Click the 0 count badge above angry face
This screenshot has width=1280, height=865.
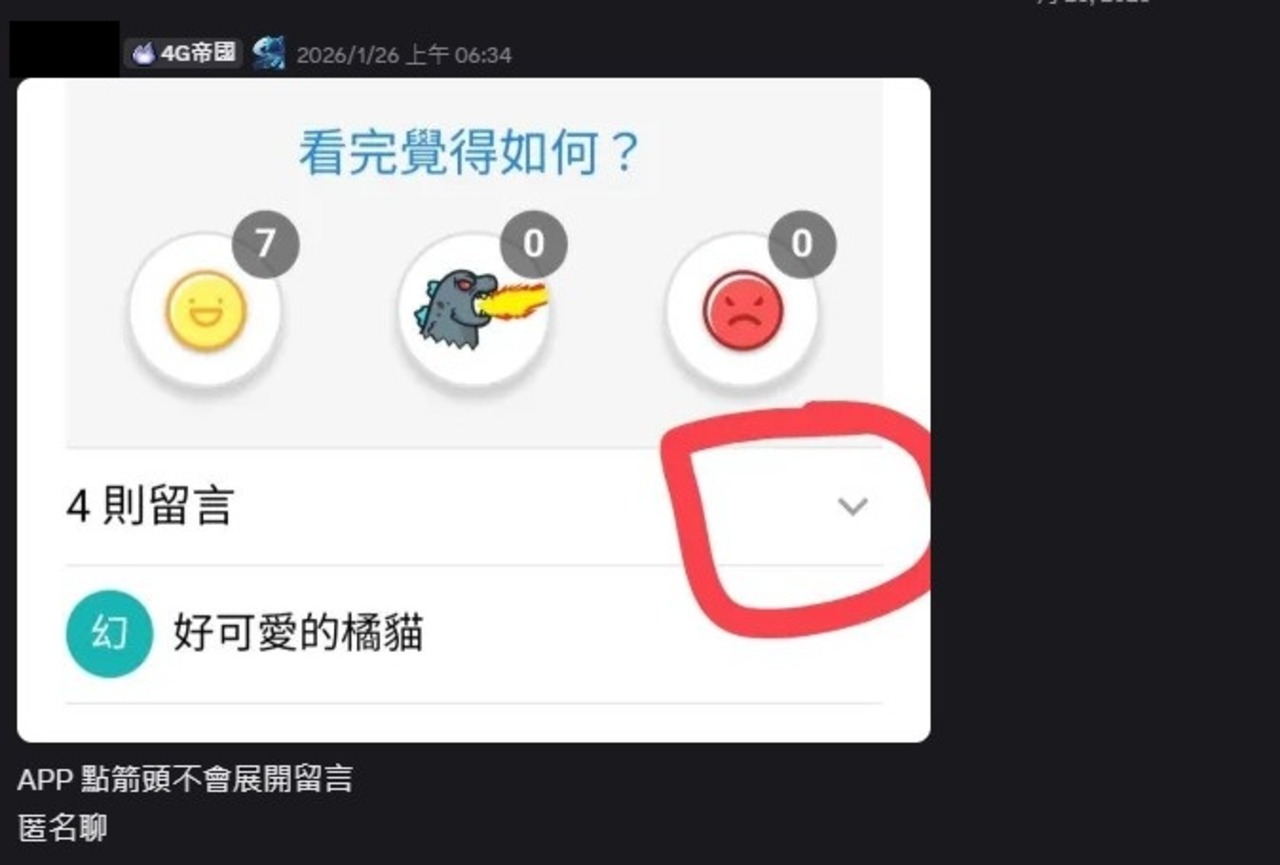pyautogui.click(x=802, y=244)
